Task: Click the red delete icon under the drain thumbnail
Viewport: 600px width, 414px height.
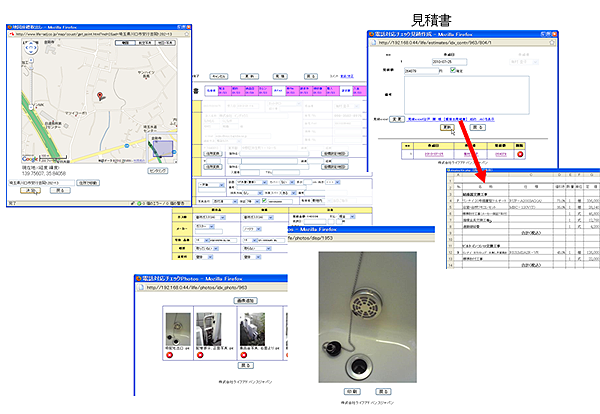Action: tap(170, 355)
